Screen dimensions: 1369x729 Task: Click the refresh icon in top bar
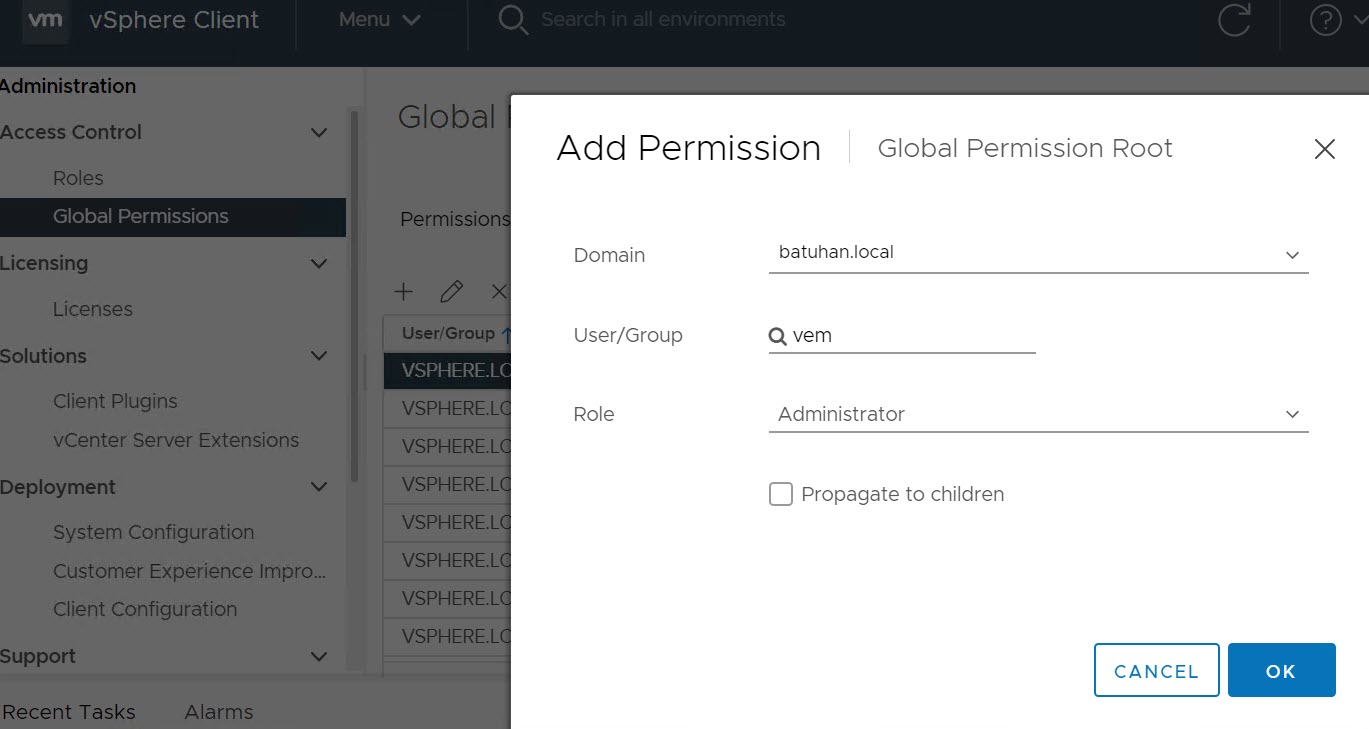1234,20
